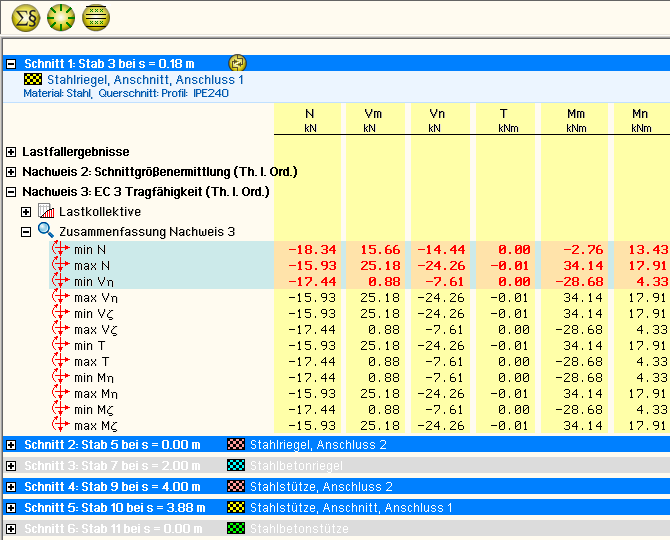Viewport: 670px width, 540px height.
Task: Collapse Nachweis 3: EC 3 Tragfähigkeit
Action: tap(11, 192)
